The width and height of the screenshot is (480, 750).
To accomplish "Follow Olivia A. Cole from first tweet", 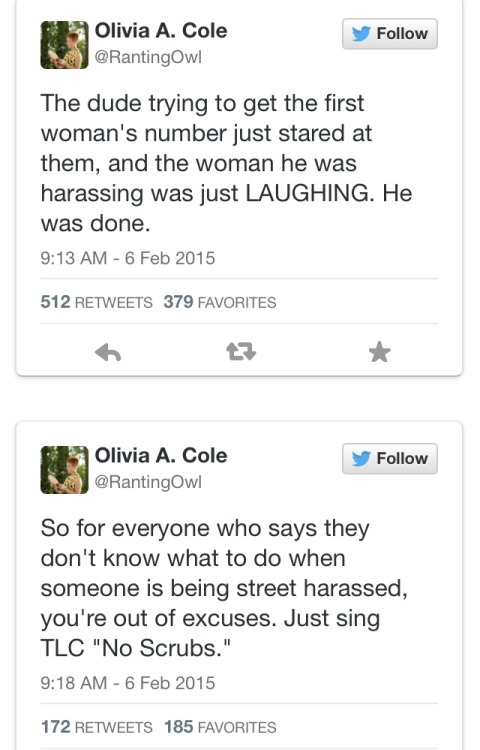I will click(x=390, y=34).
